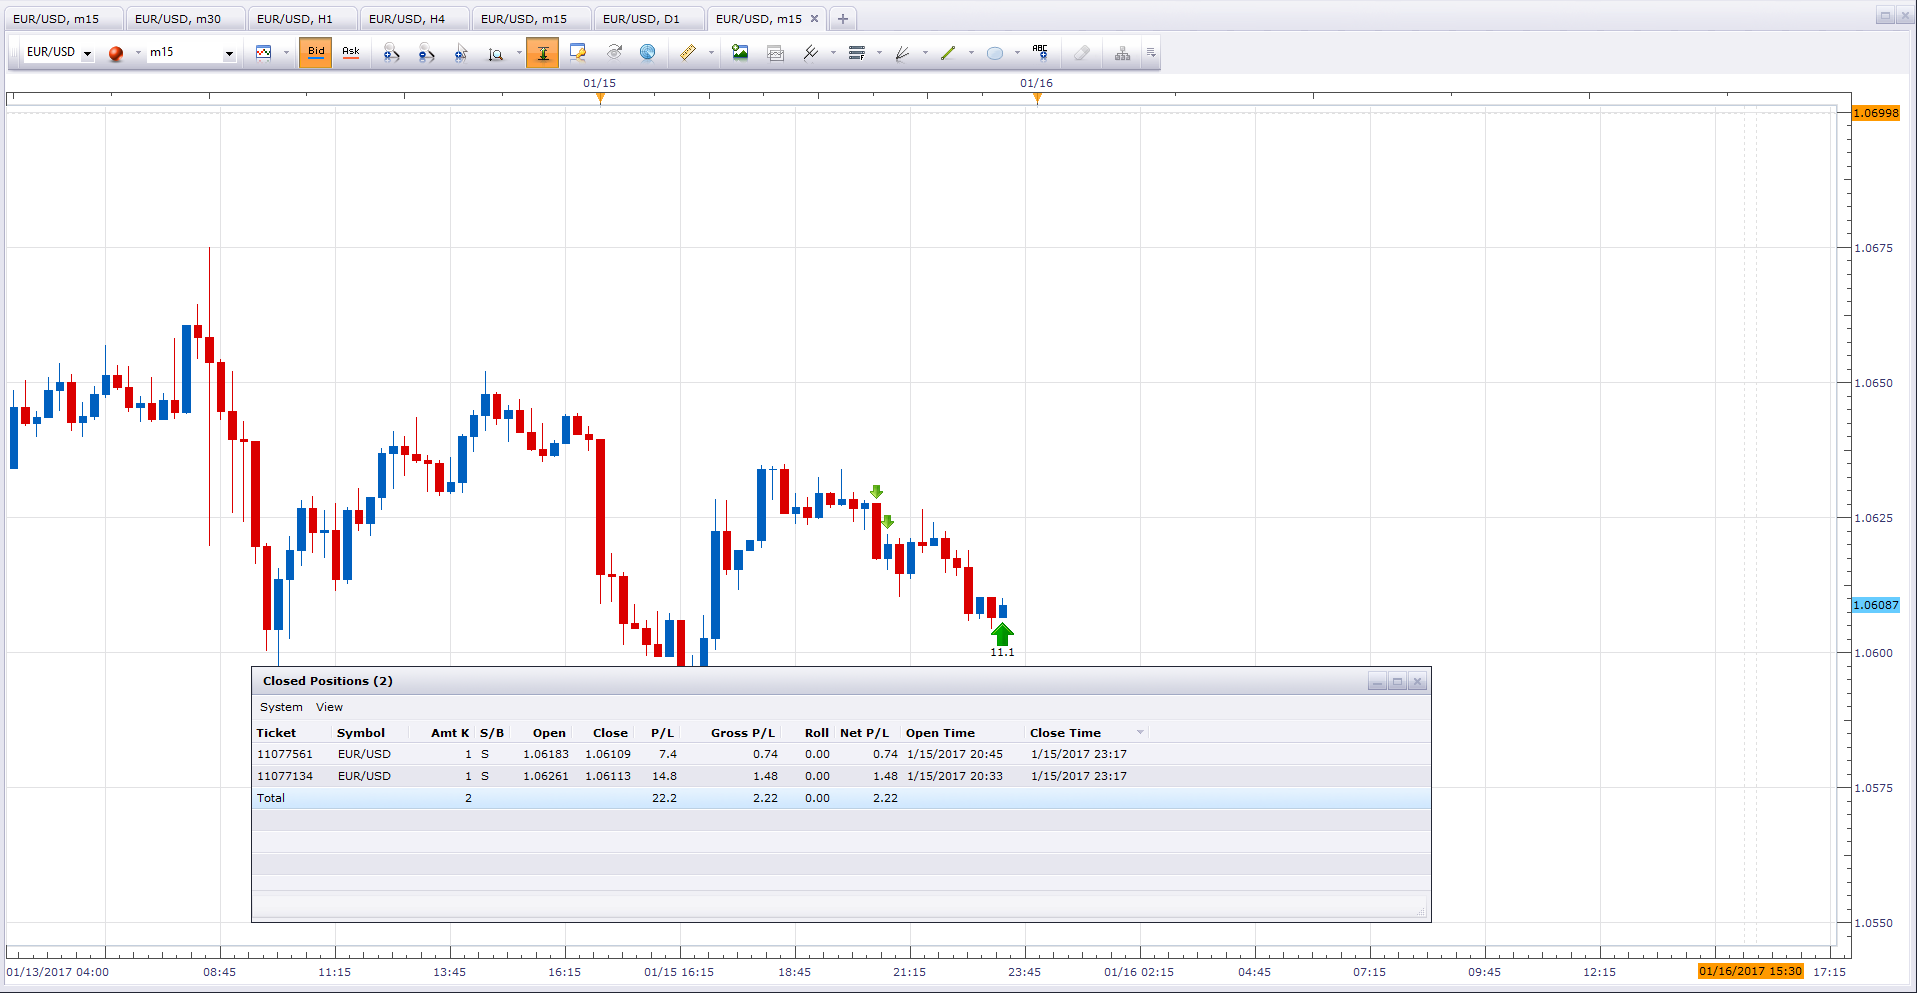Click the Open price 1.06183 cell

(546, 754)
